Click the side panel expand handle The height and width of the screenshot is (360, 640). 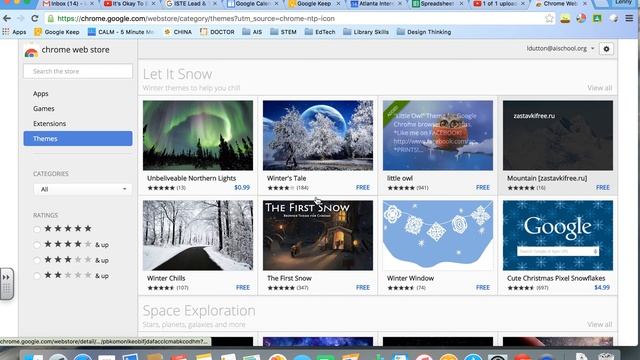click(x=7, y=284)
